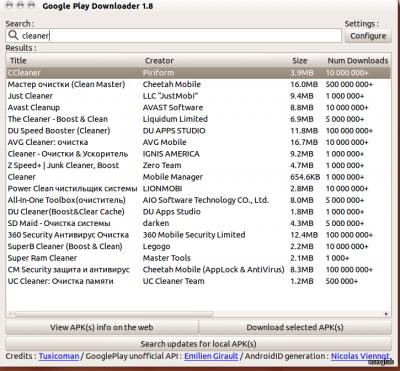Sort by Num Downloads column header
Viewport: 400px width, 371px height.
(x=357, y=61)
